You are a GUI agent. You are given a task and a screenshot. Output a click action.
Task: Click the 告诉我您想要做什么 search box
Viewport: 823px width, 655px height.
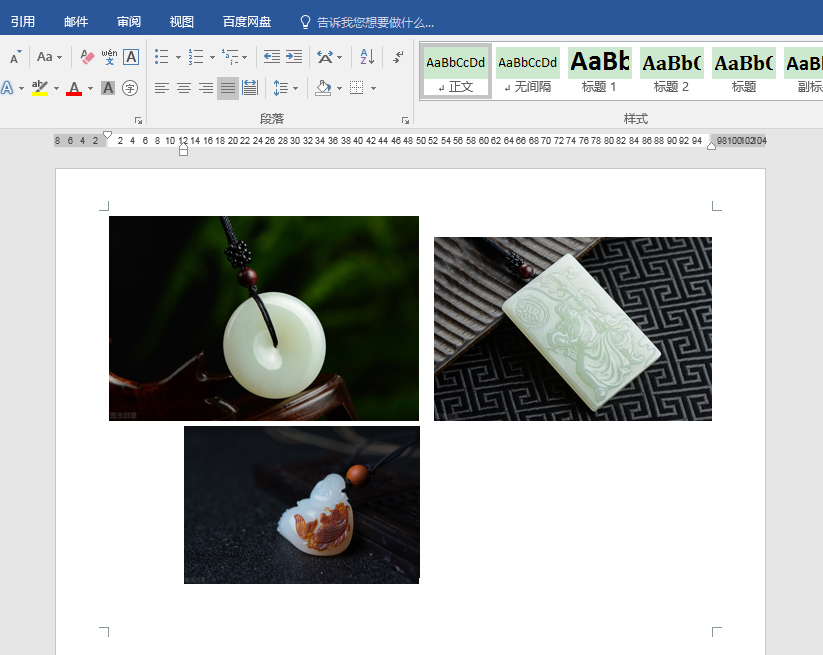click(375, 23)
